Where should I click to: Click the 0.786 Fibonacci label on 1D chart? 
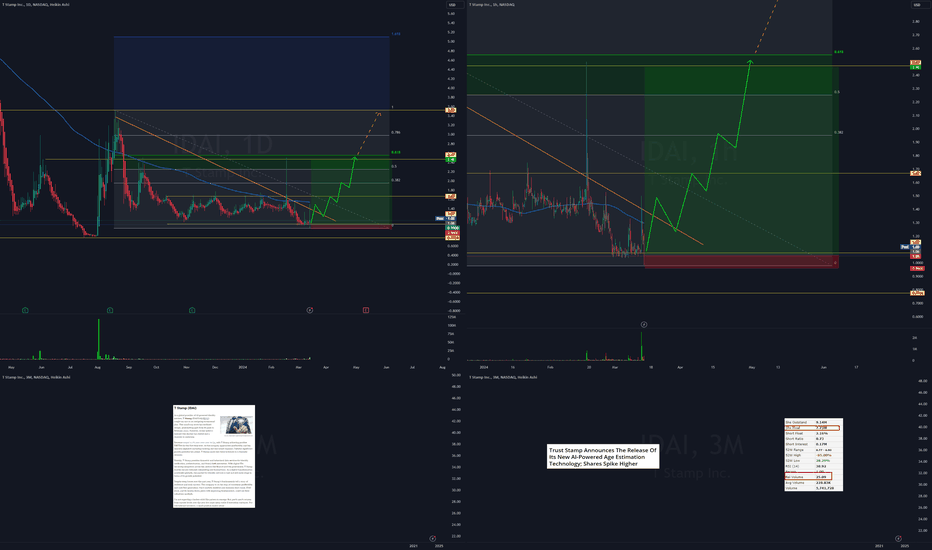[396, 133]
